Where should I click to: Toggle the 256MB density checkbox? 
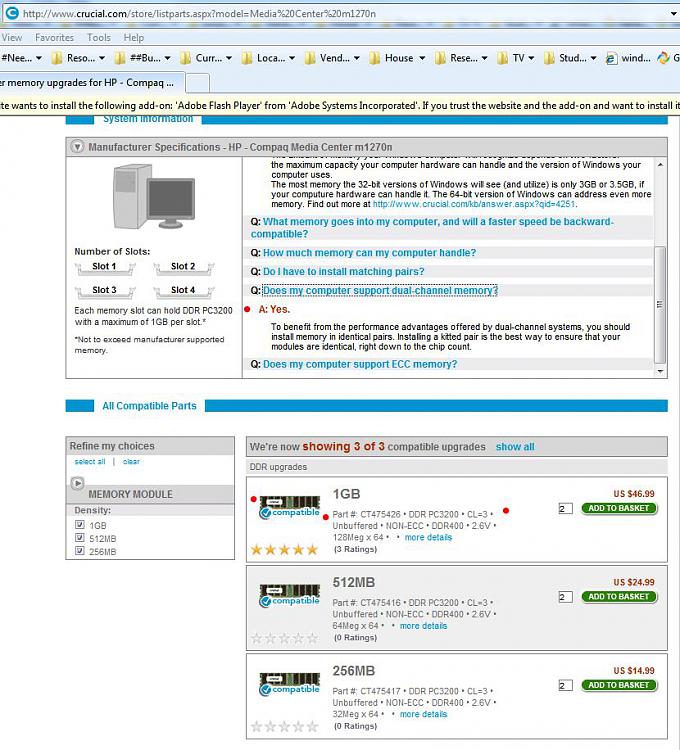[x=79, y=551]
